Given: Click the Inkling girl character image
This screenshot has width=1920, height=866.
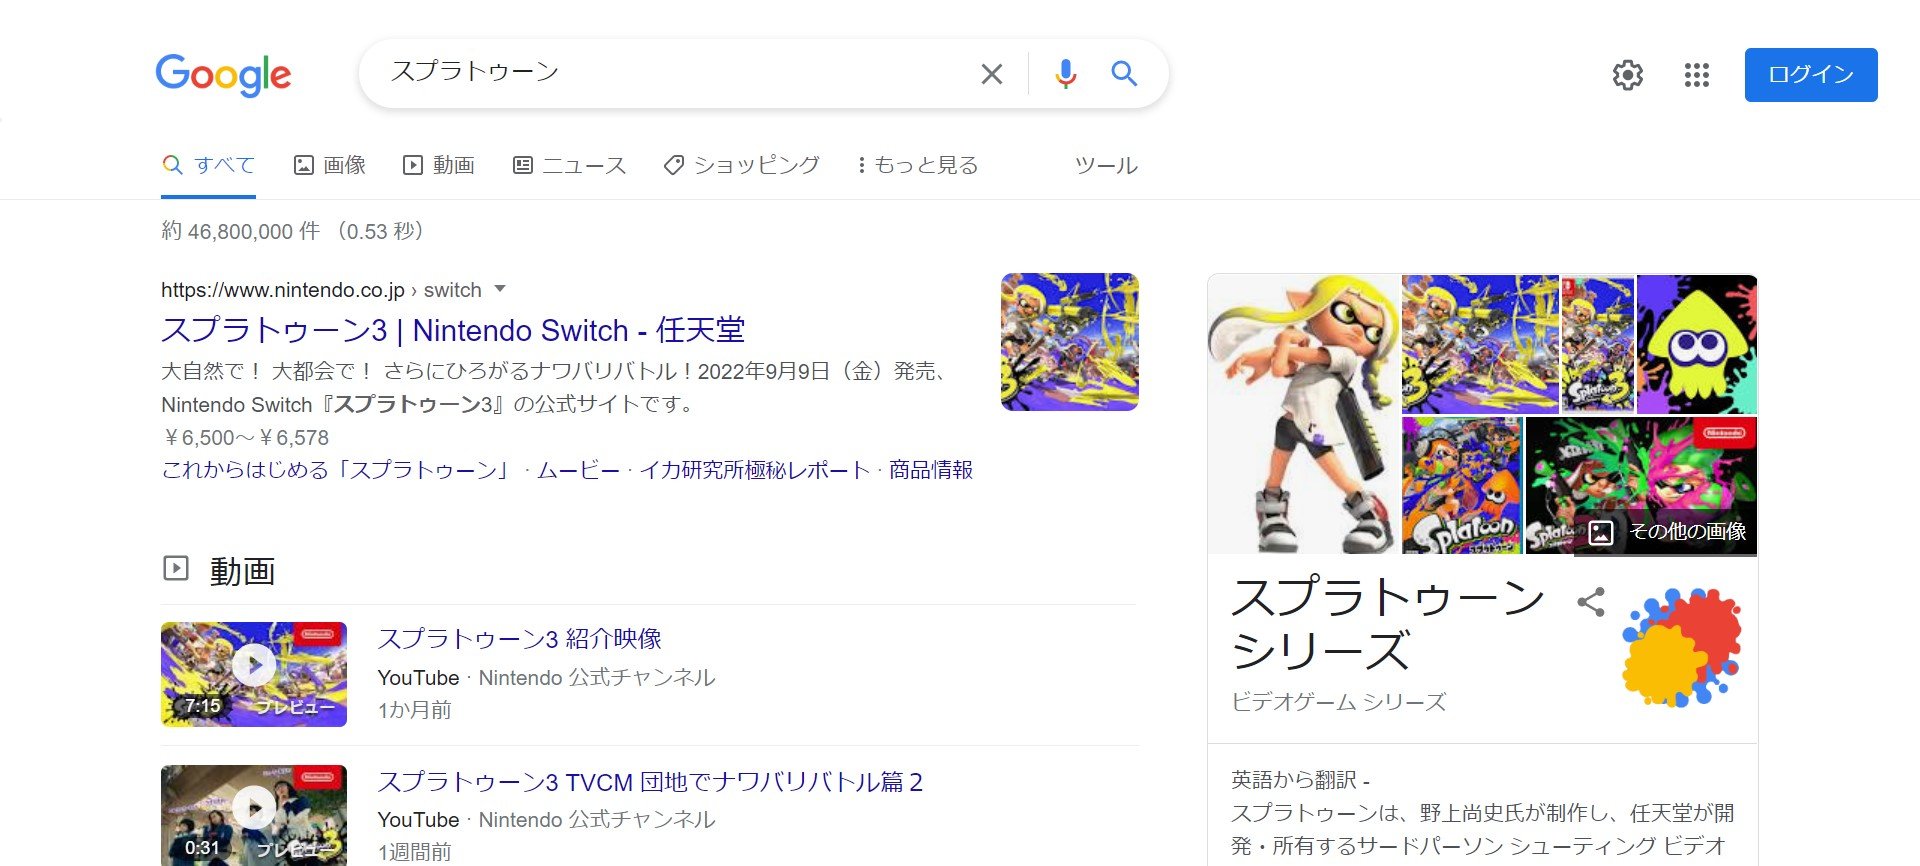Looking at the screenshot, I should click(x=1304, y=414).
